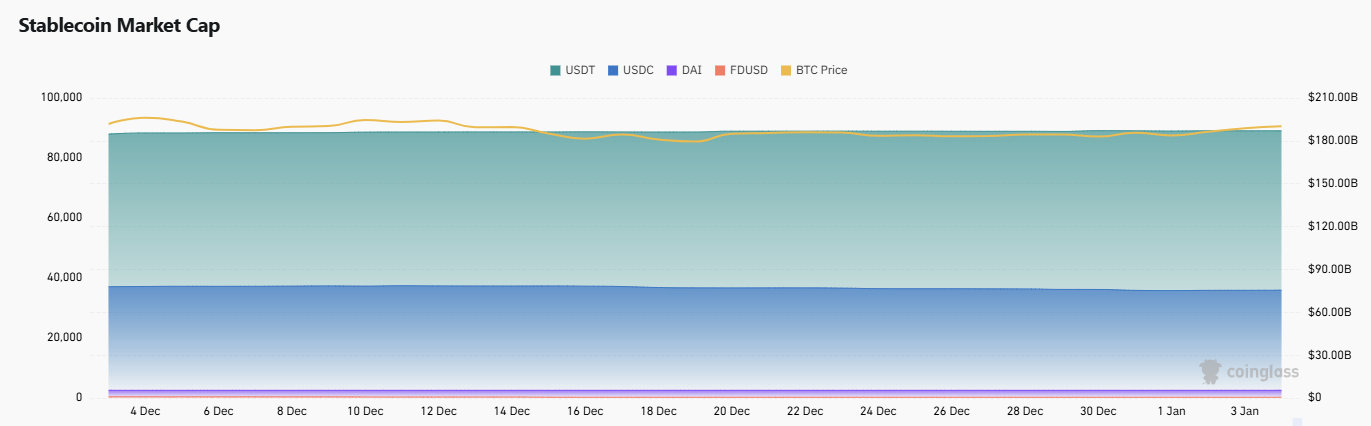The width and height of the screenshot is (1371, 426).
Task: Click the $90.00B right axis label
Action: tap(1329, 270)
